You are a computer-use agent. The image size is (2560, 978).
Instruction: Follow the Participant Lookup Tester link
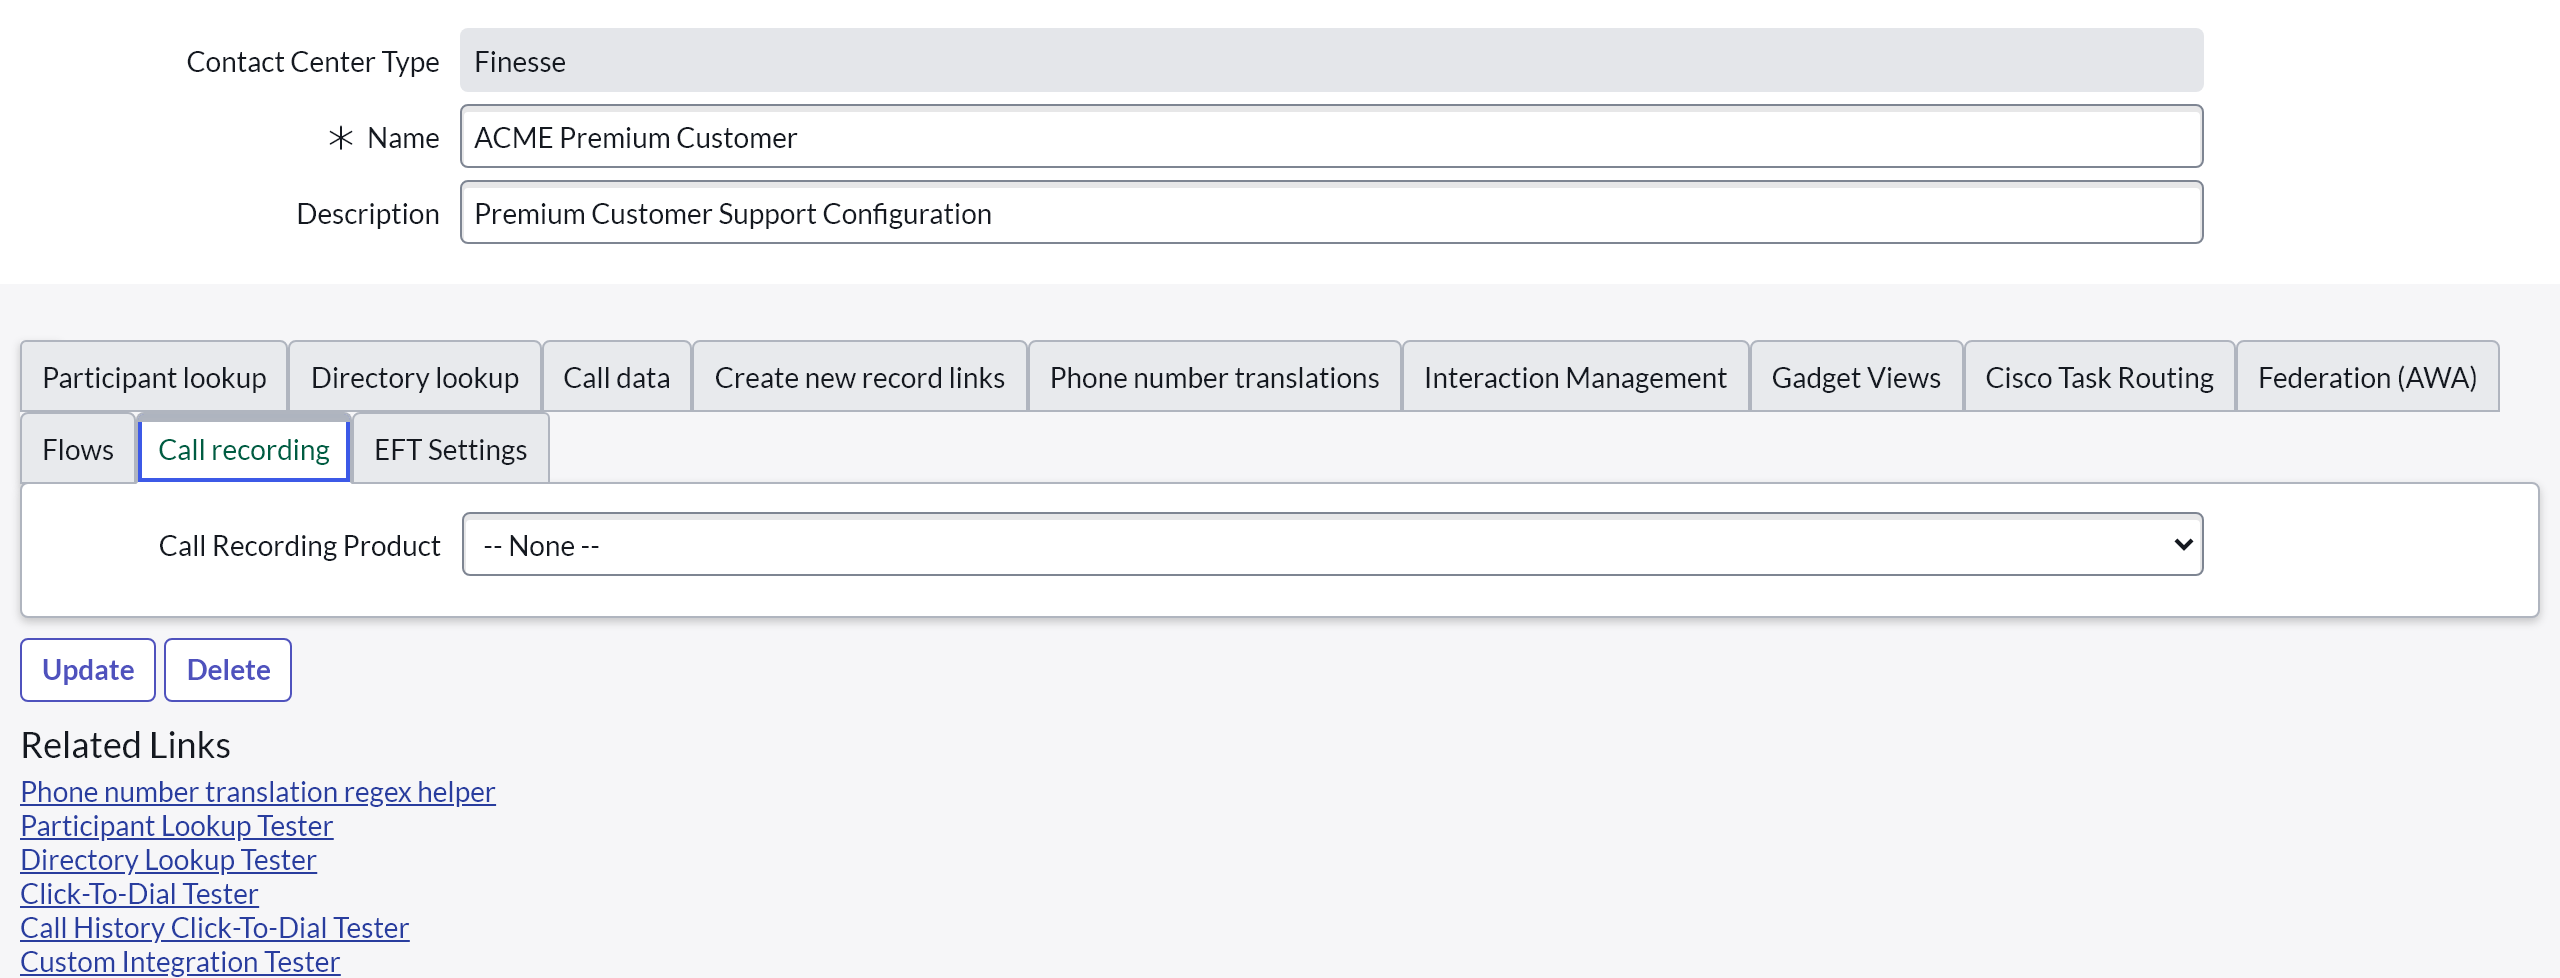(x=177, y=826)
